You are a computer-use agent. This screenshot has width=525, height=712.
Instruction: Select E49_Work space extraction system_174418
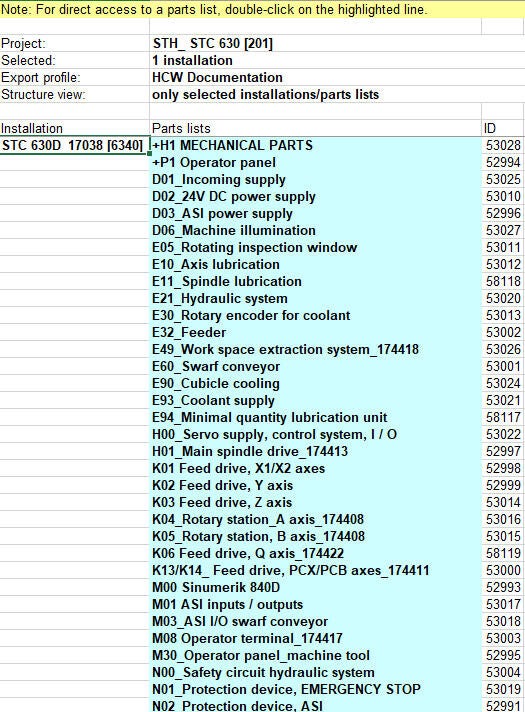(x=315, y=349)
